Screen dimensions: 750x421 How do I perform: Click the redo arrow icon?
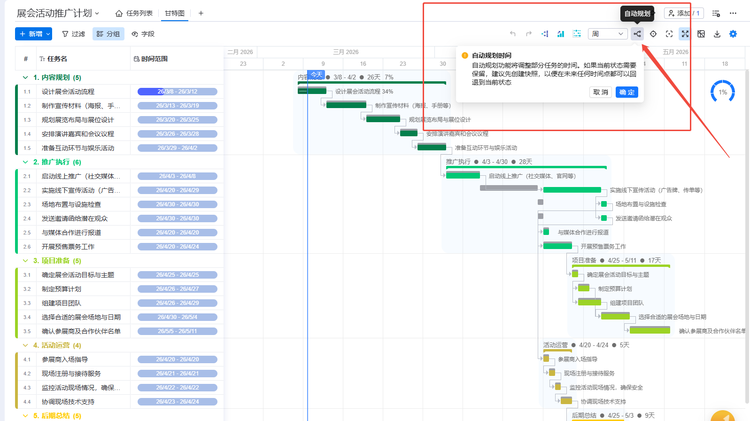[x=529, y=34]
